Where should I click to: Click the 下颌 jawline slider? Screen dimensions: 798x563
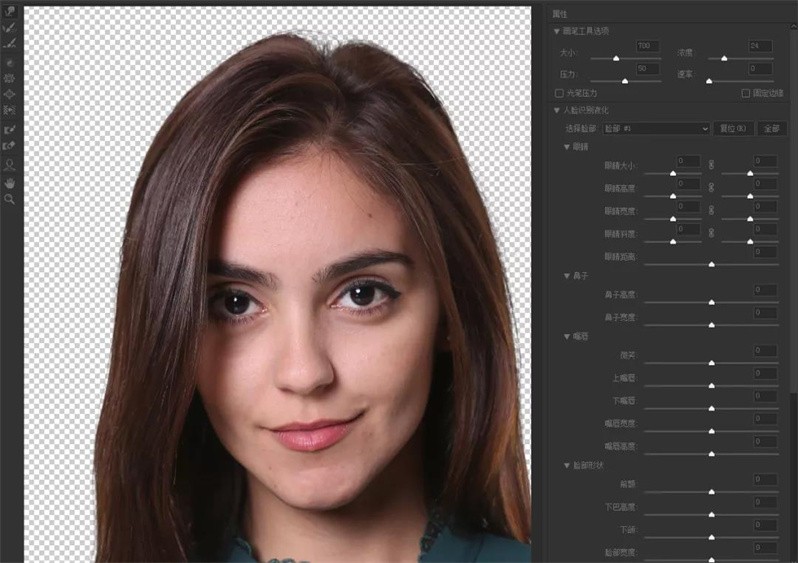tap(711, 538)
